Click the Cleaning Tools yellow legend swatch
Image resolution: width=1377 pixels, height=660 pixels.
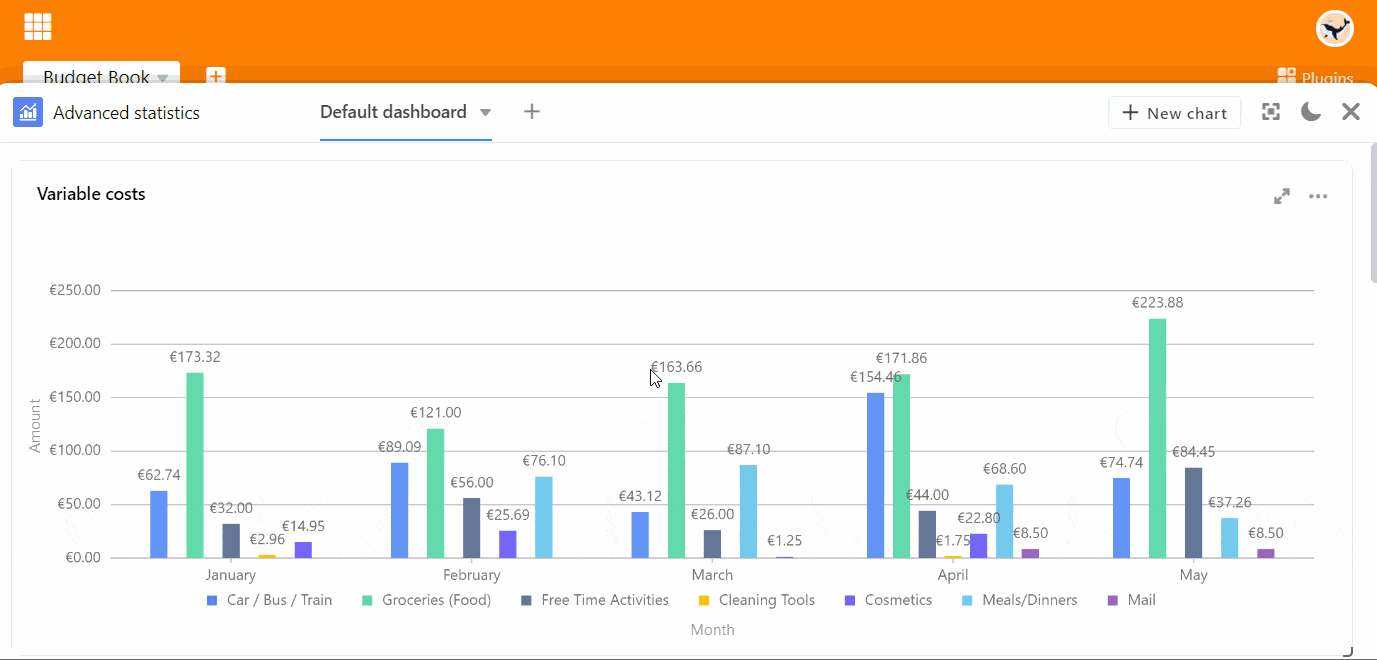(x=703, y=601)
